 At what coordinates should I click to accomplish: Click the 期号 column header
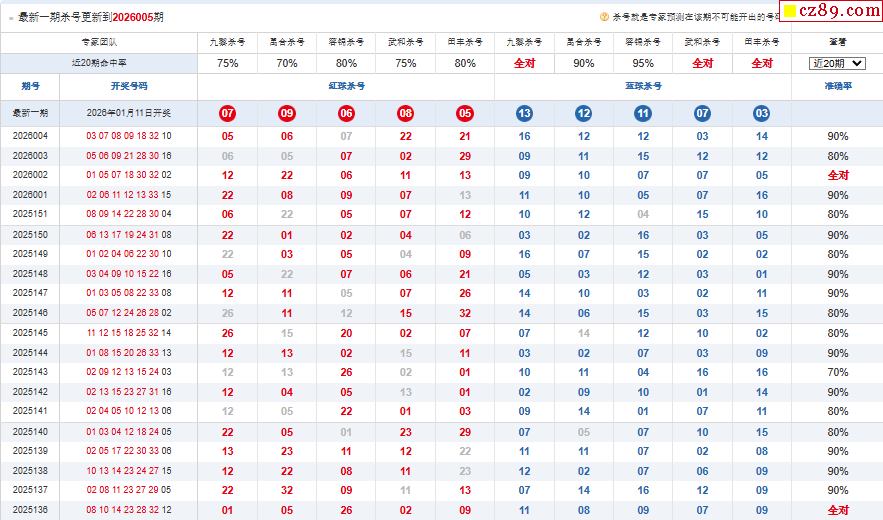[x=30, y=86]
